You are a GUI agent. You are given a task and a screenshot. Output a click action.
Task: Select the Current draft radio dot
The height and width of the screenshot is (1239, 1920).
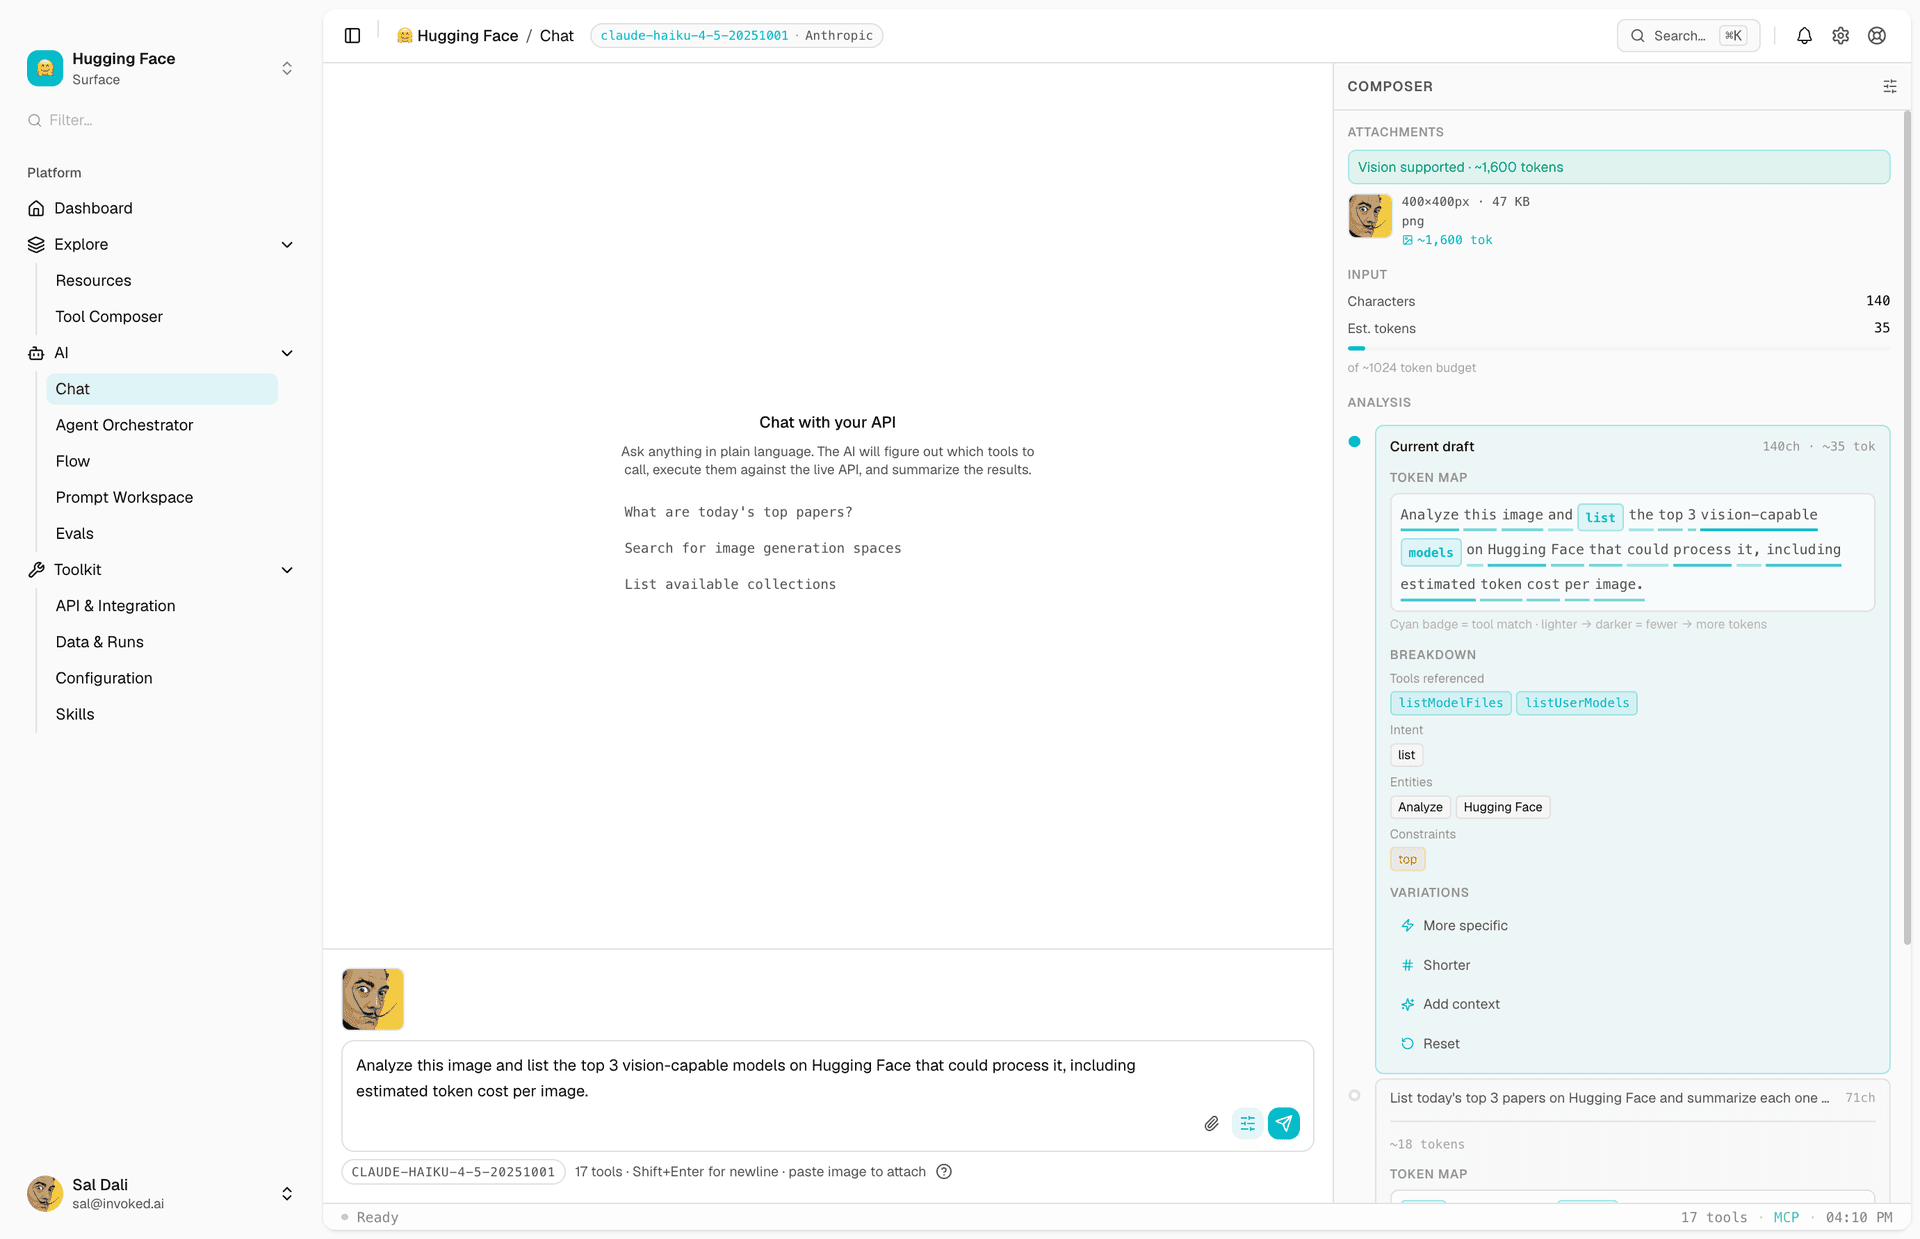pyautogui.click(x=1354, y=442)
